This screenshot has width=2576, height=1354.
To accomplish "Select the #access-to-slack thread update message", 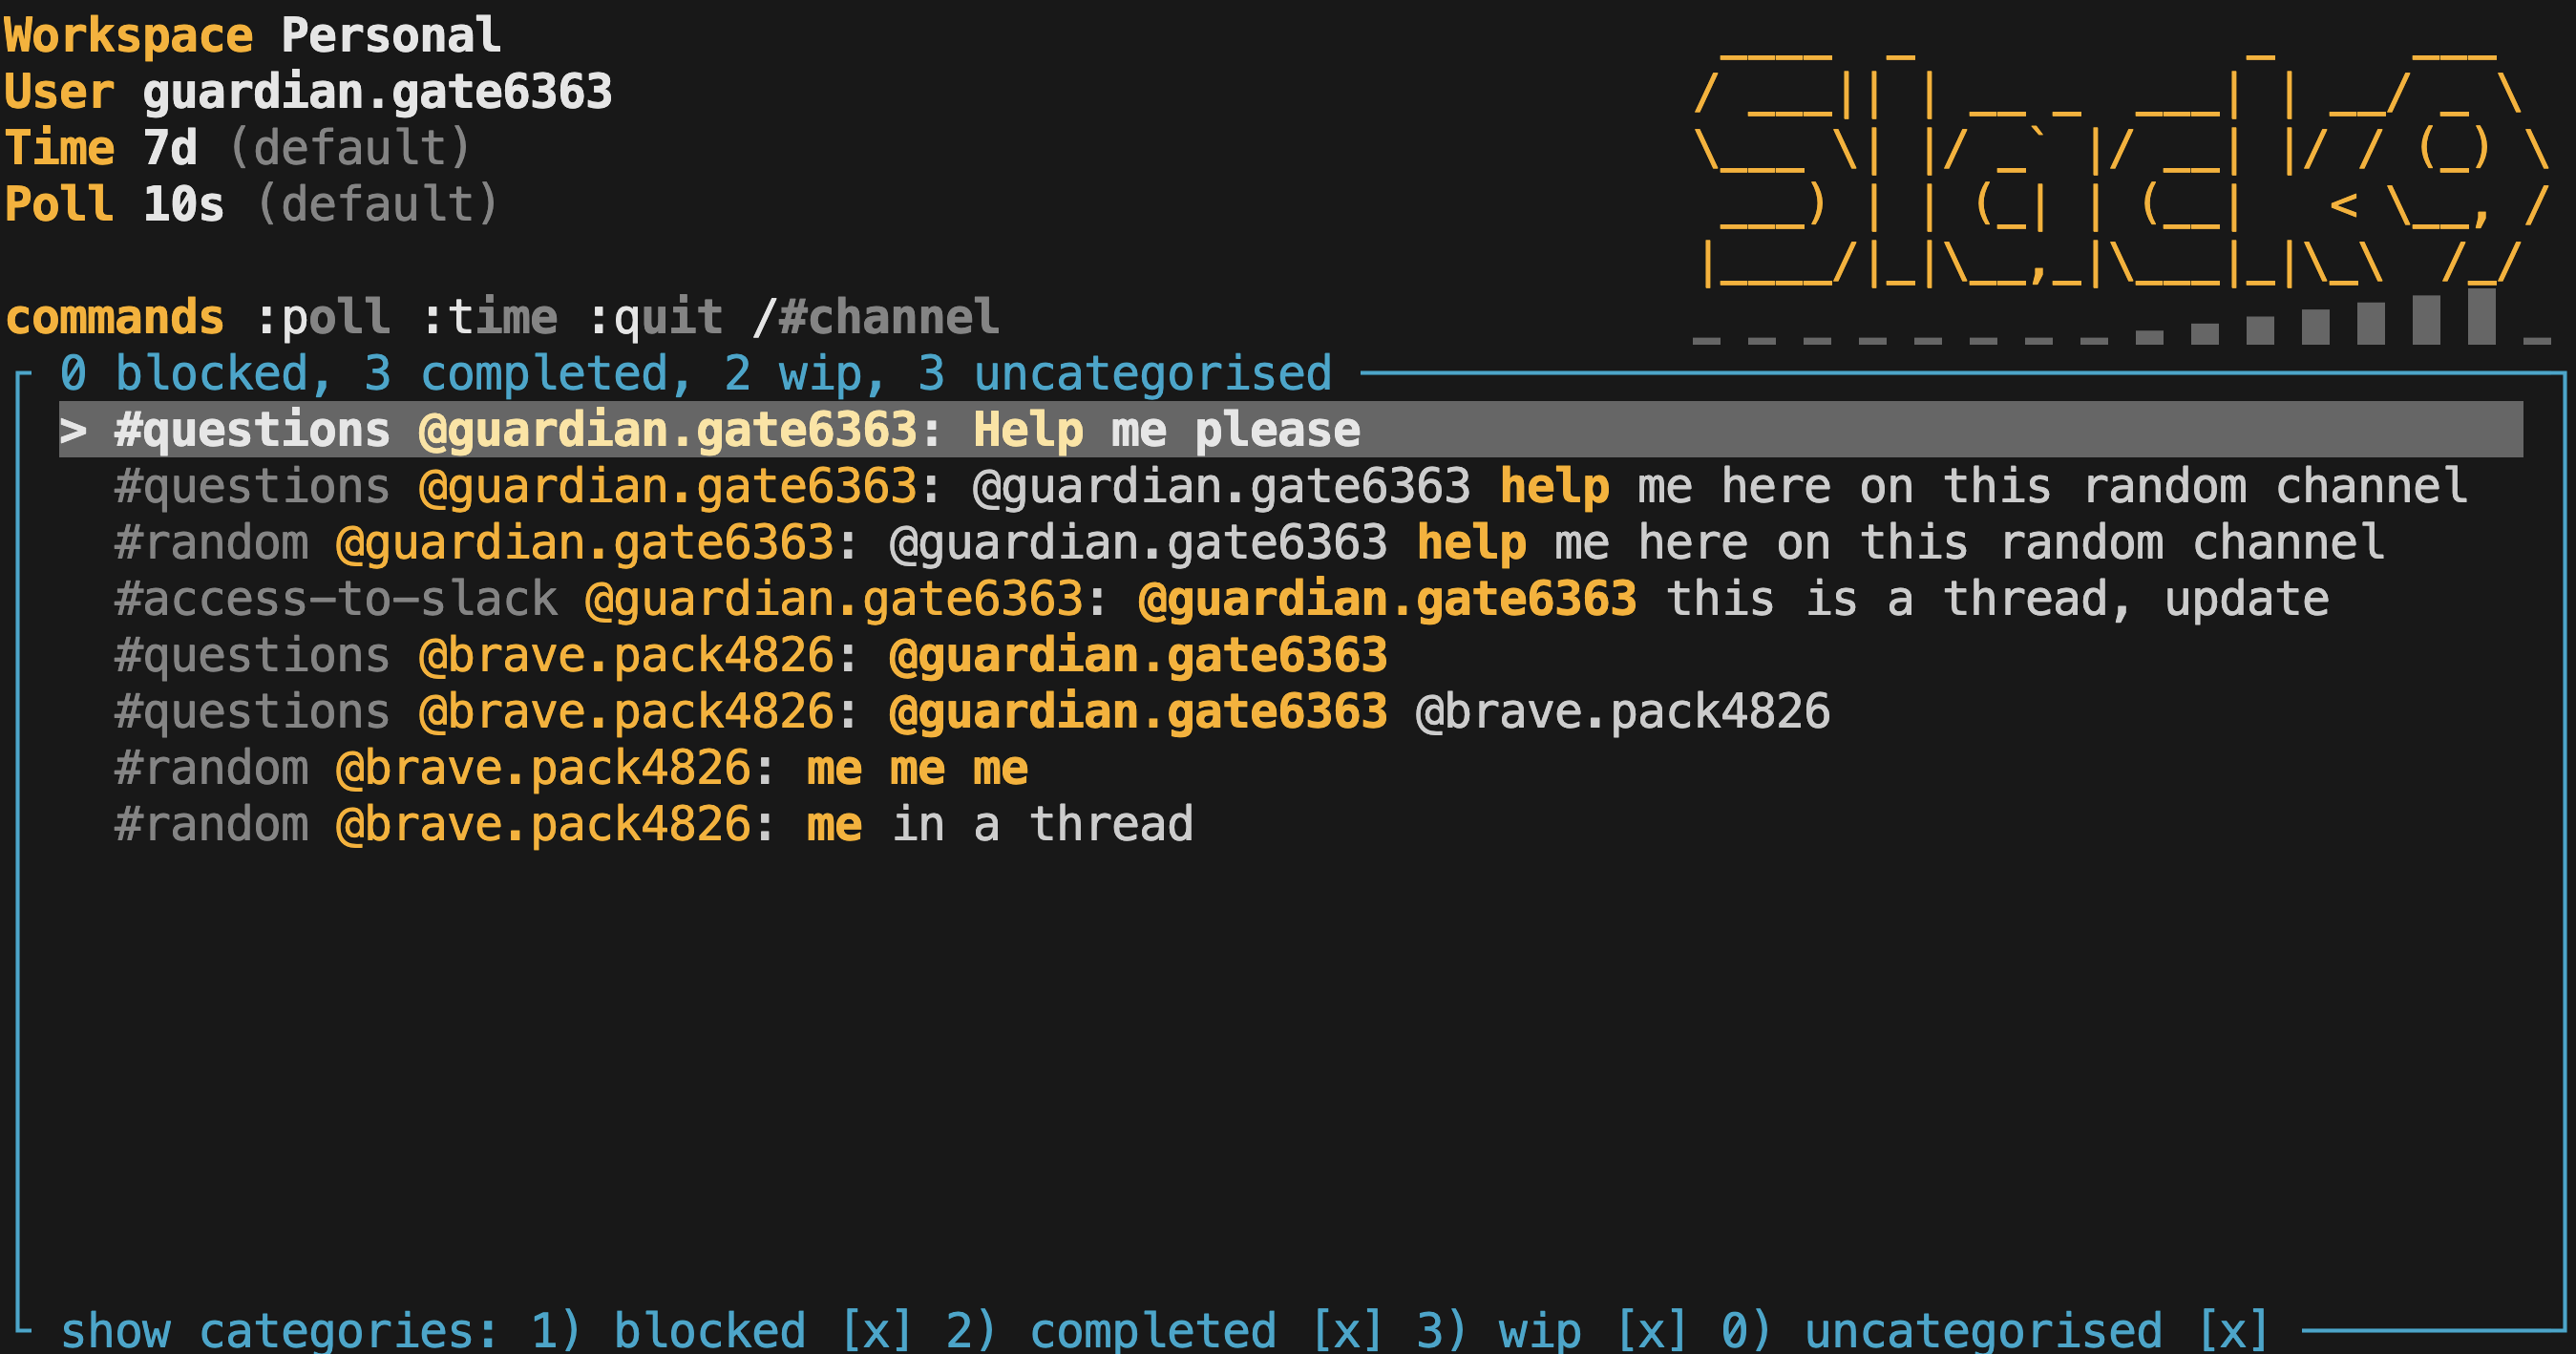I will click(x=1200, y=598).
